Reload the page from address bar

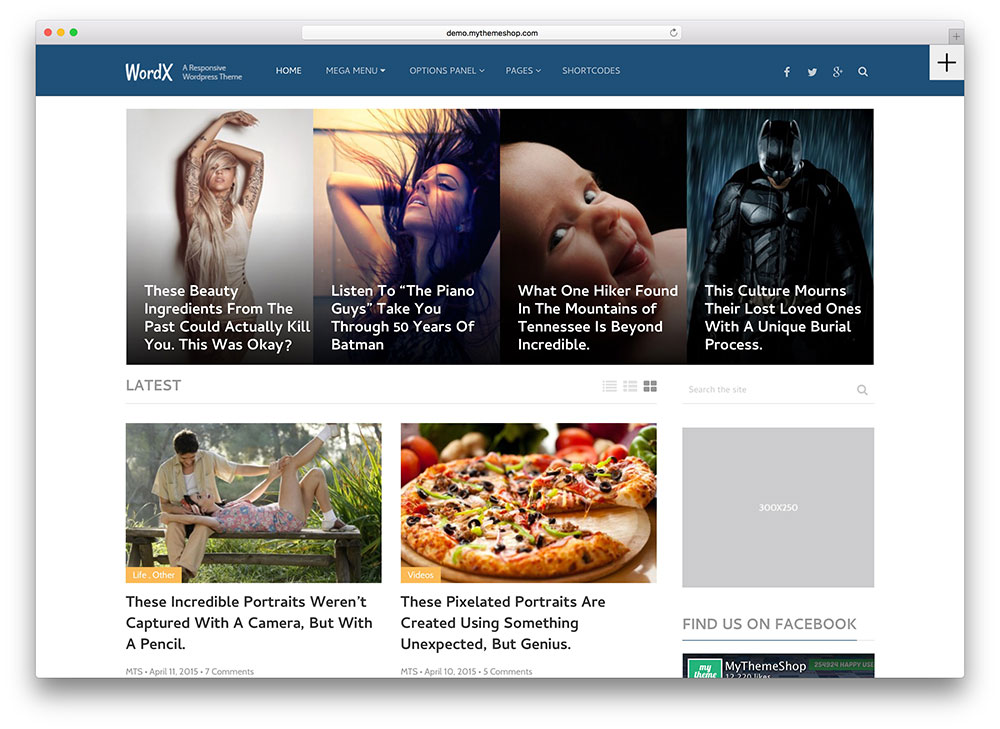pyautogui.click(x=673, y=33)
